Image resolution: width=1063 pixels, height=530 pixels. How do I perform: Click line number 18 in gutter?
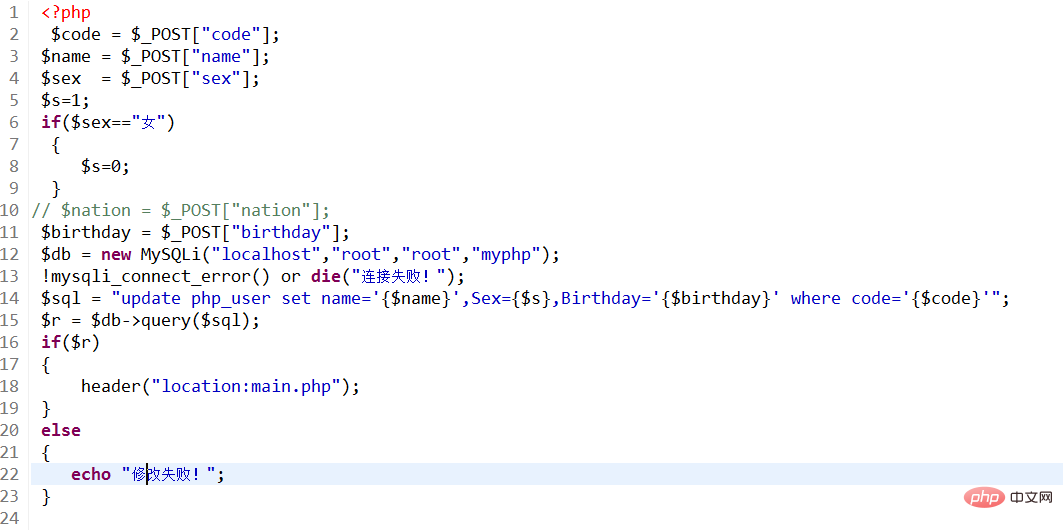pyautogui.click(x=10, y=386)
